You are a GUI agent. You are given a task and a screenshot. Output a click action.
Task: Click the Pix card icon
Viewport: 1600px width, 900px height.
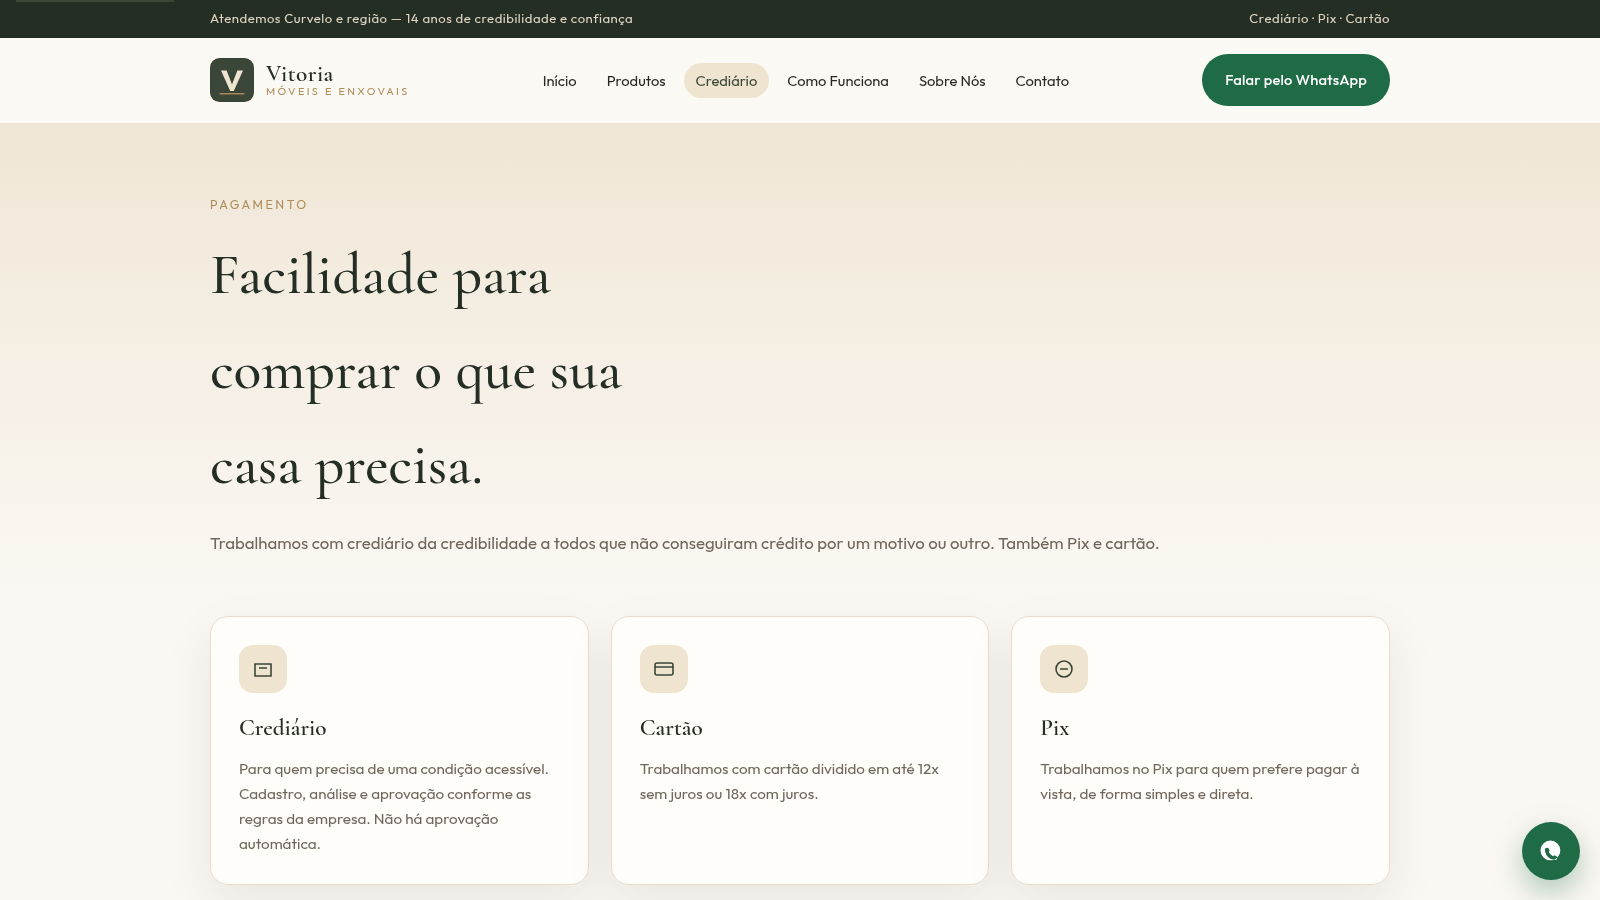point(1064,669)
